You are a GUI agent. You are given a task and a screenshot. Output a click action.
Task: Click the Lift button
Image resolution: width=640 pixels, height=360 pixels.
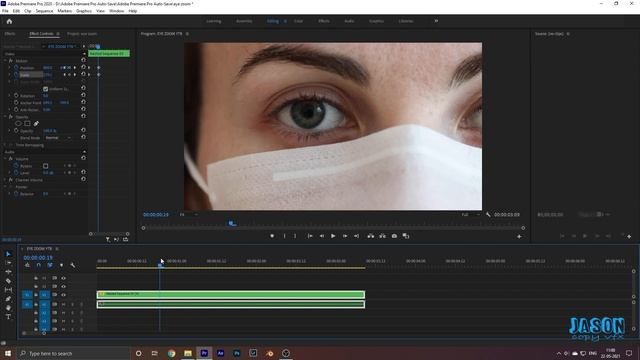click(x=371, y=236)
